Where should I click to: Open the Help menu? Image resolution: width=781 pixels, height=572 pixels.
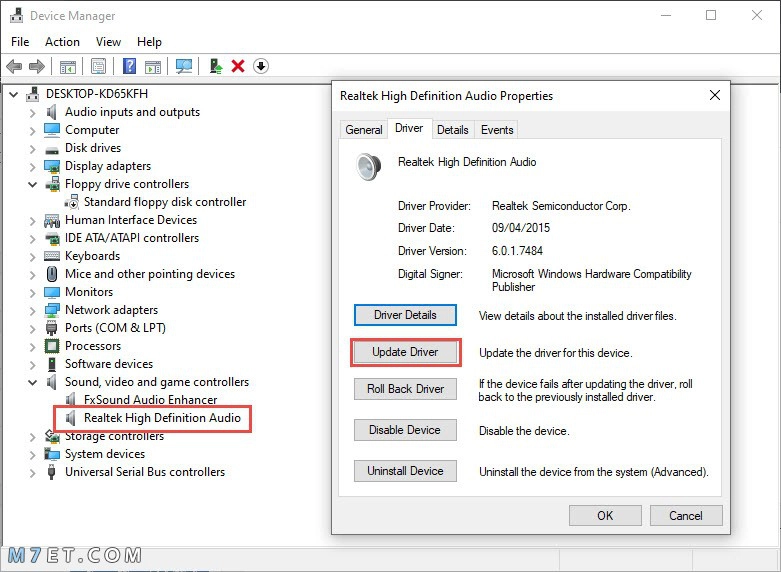[x=149, y=42]
